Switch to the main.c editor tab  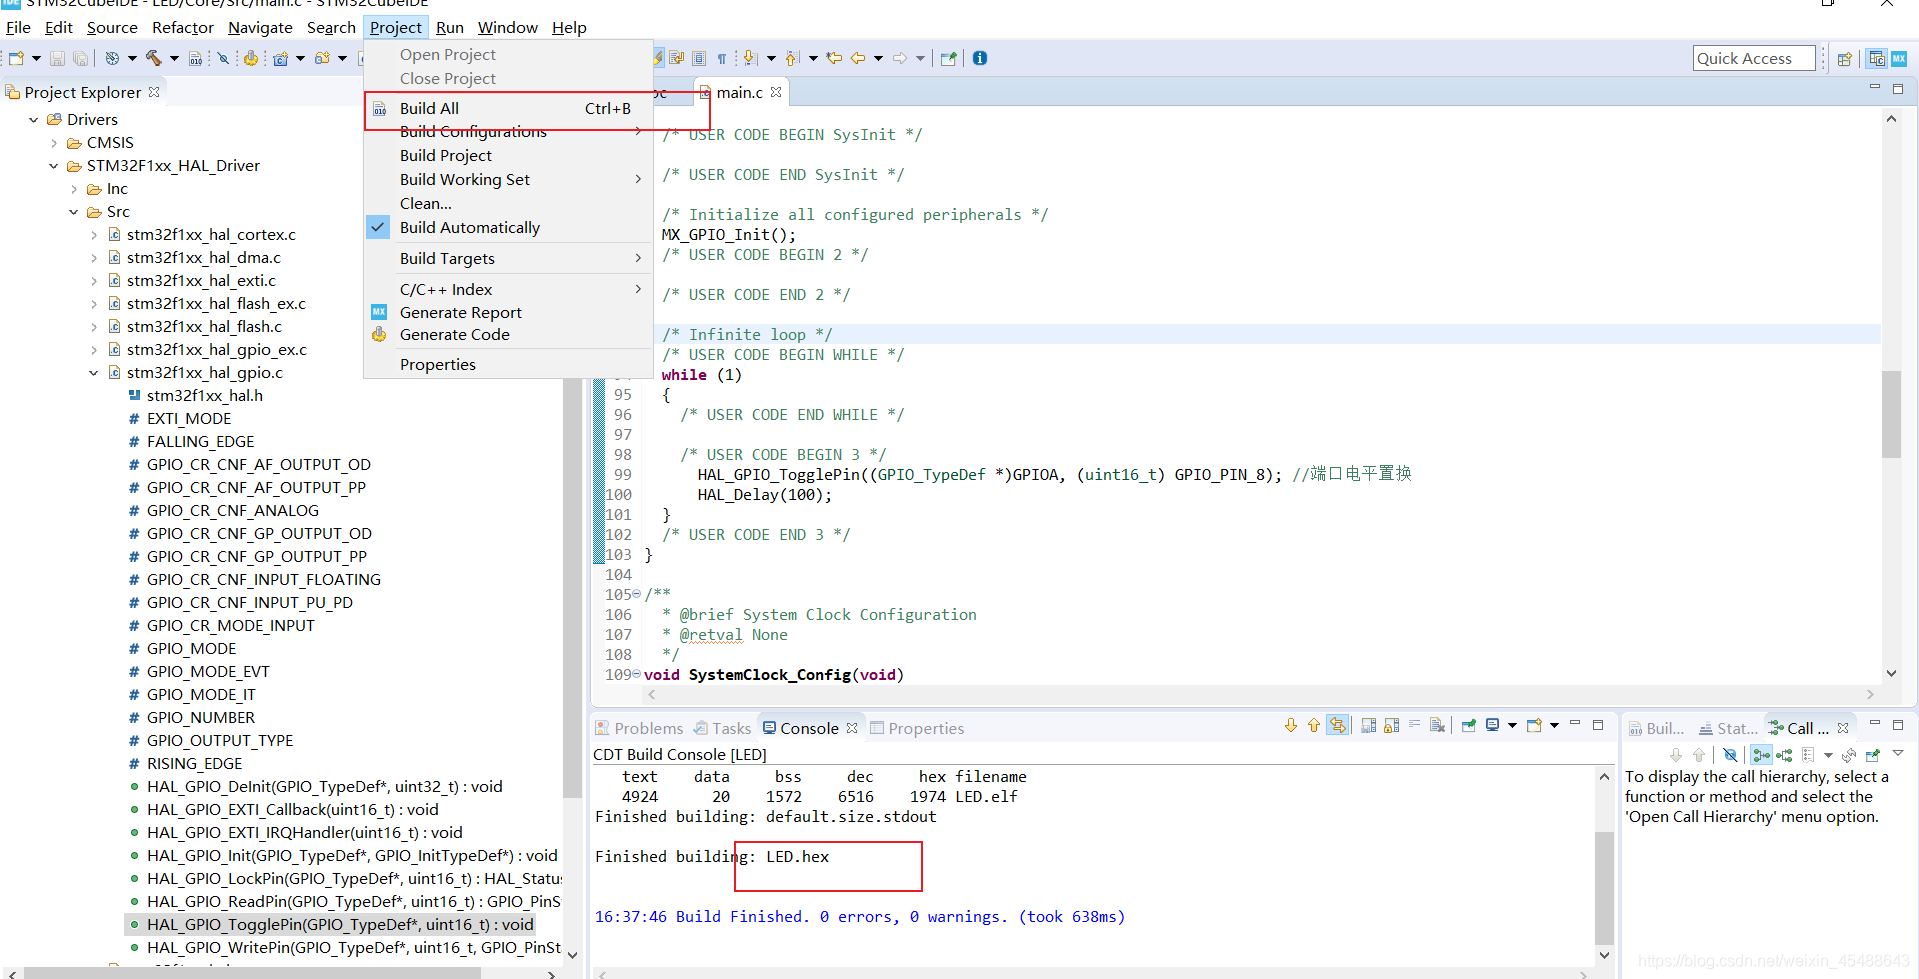point(740,93)
